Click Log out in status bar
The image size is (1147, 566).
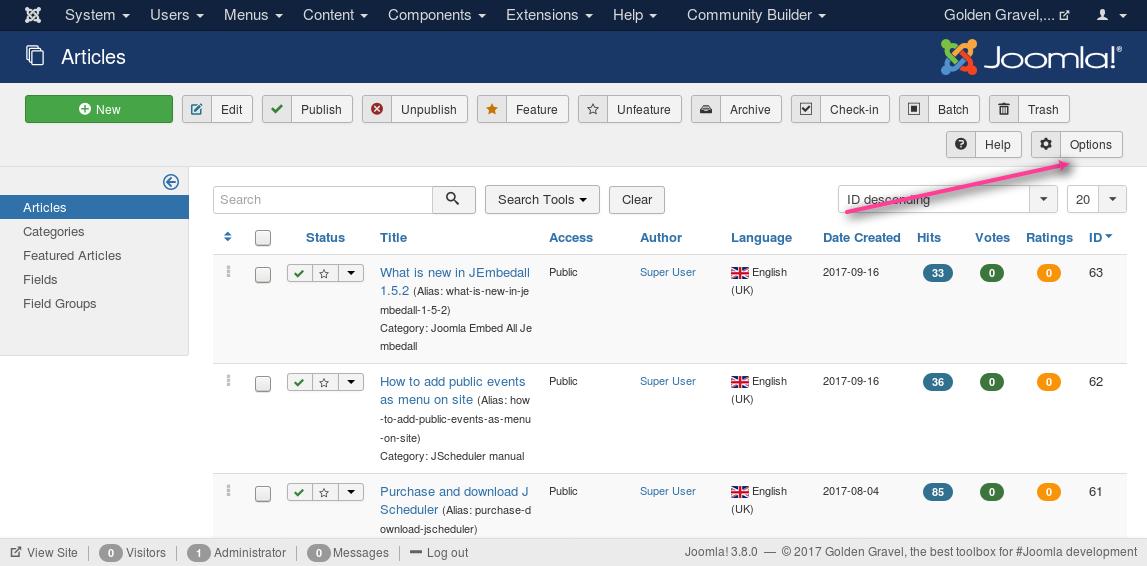pyautogui.click(x=439, y=552)
